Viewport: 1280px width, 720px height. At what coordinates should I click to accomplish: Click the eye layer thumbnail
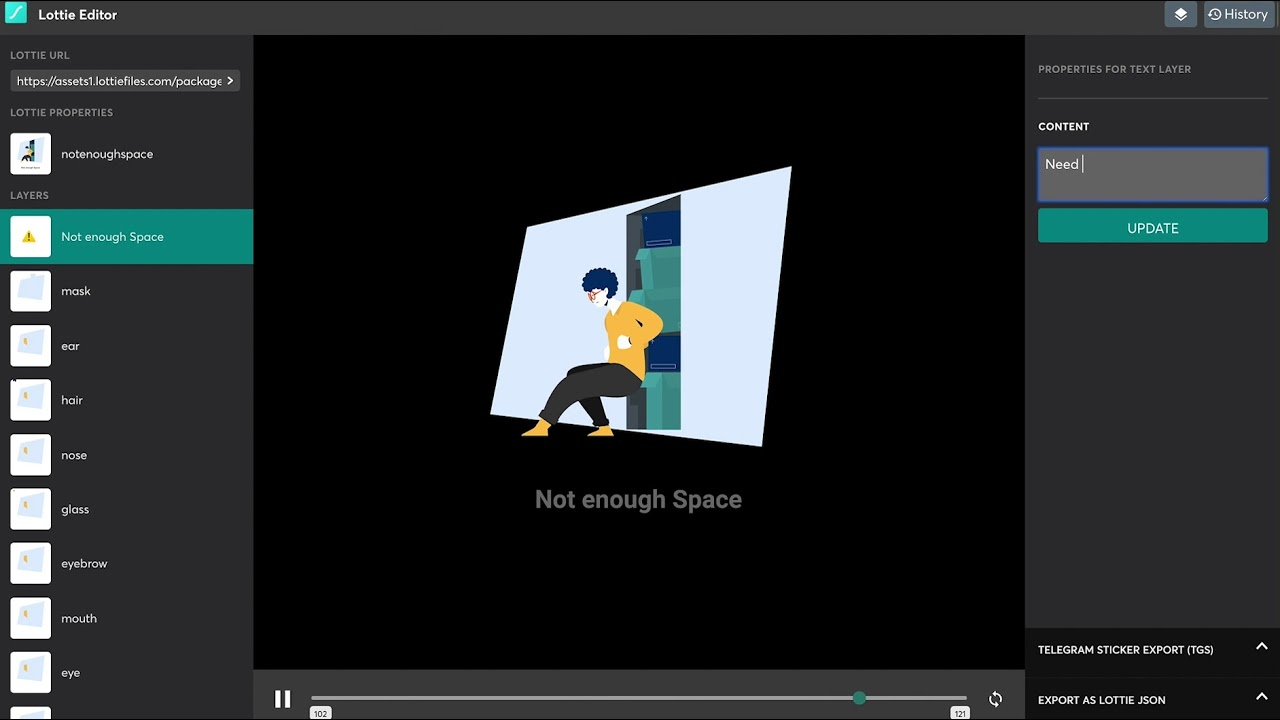point(30,673)
